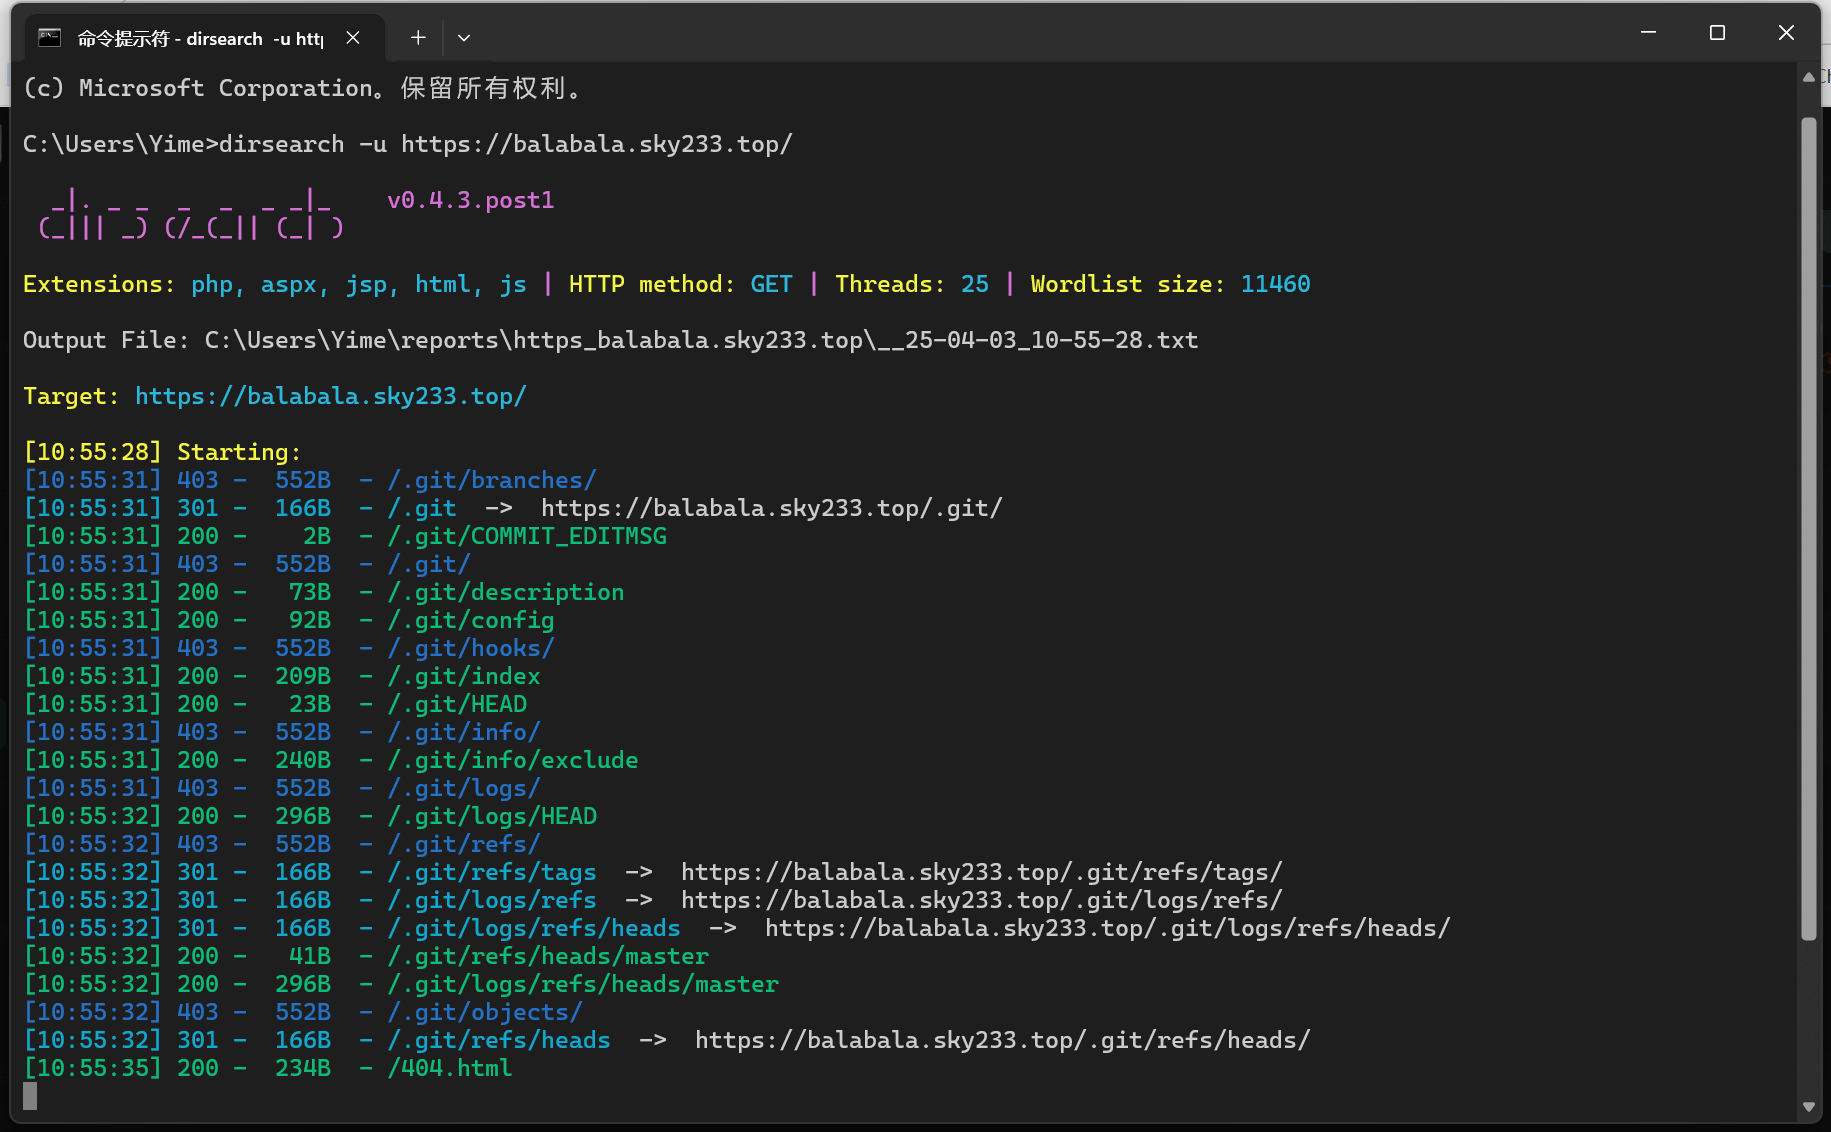Expand the new tab profile dropdown chevron
1831x1132 pixels.
pyautogui.click(x=464, y=38)
